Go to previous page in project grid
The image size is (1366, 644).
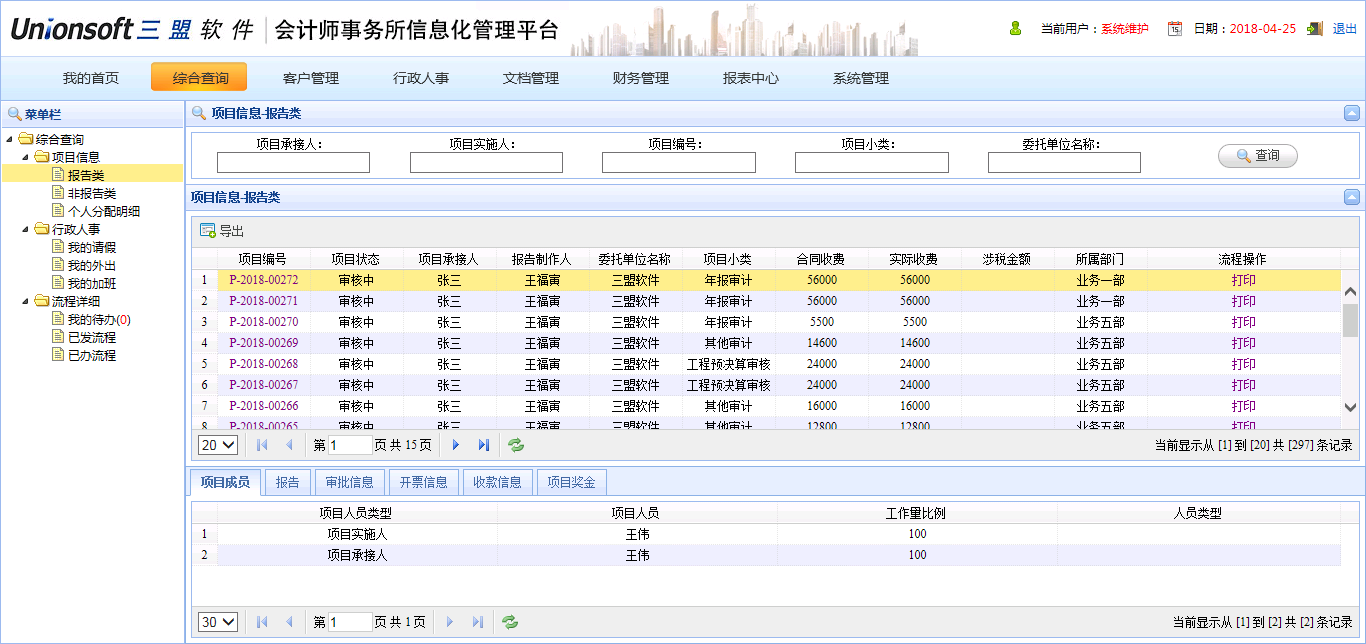[x=290, y=445]
